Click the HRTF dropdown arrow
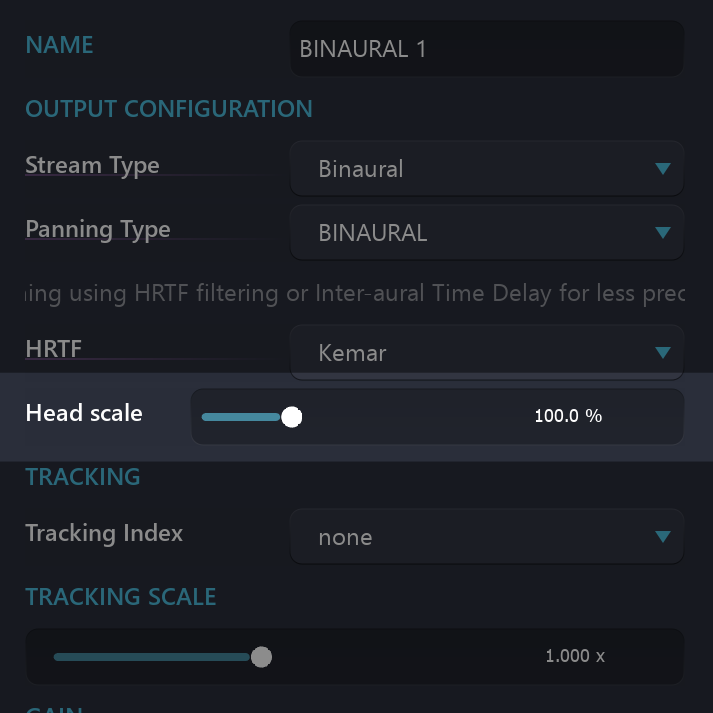 [662, 352]
